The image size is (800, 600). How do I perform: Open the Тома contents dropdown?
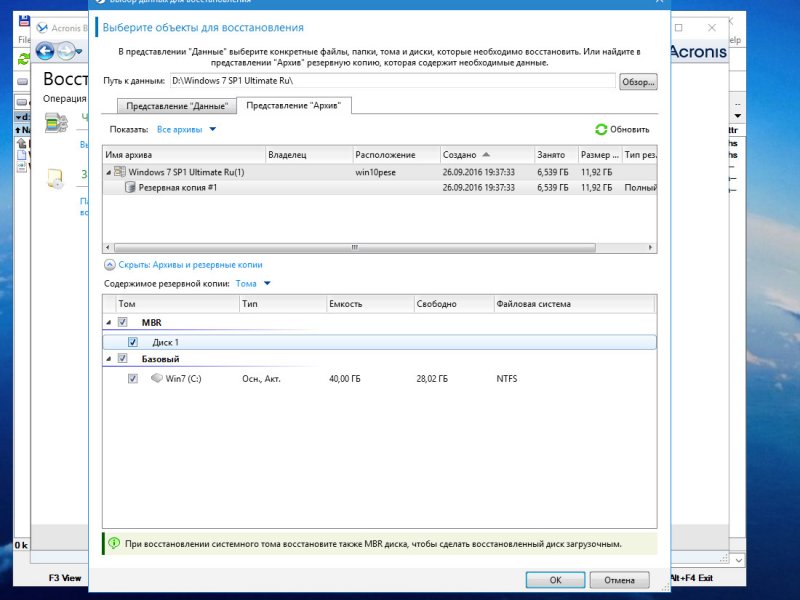click(253, 284)
